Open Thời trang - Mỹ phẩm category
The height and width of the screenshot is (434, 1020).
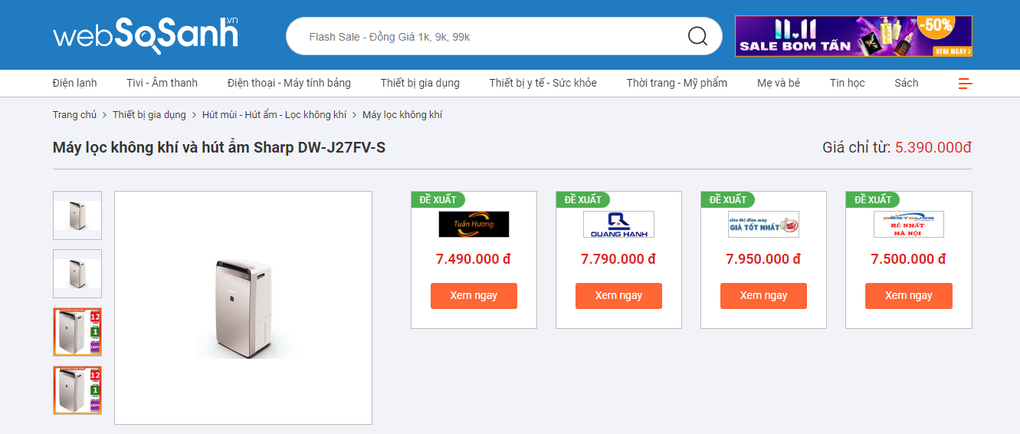click(677, 83)
